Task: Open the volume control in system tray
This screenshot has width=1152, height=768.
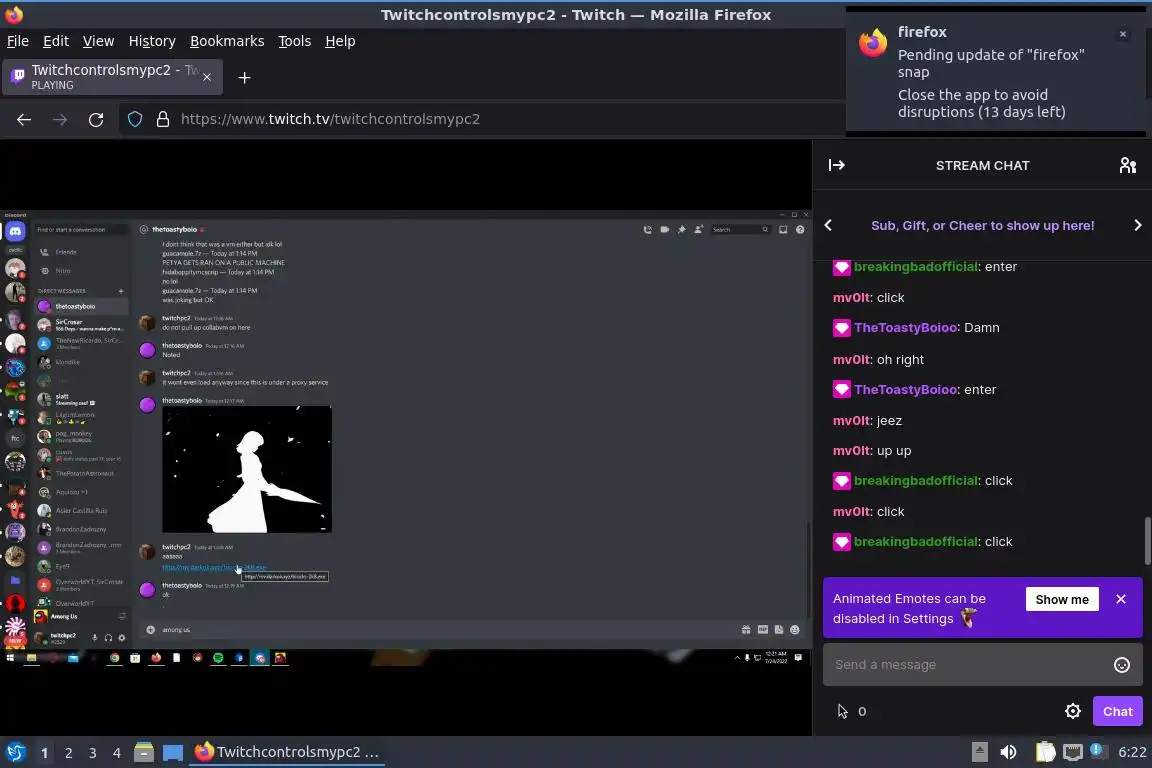Action: point(1009,752)
